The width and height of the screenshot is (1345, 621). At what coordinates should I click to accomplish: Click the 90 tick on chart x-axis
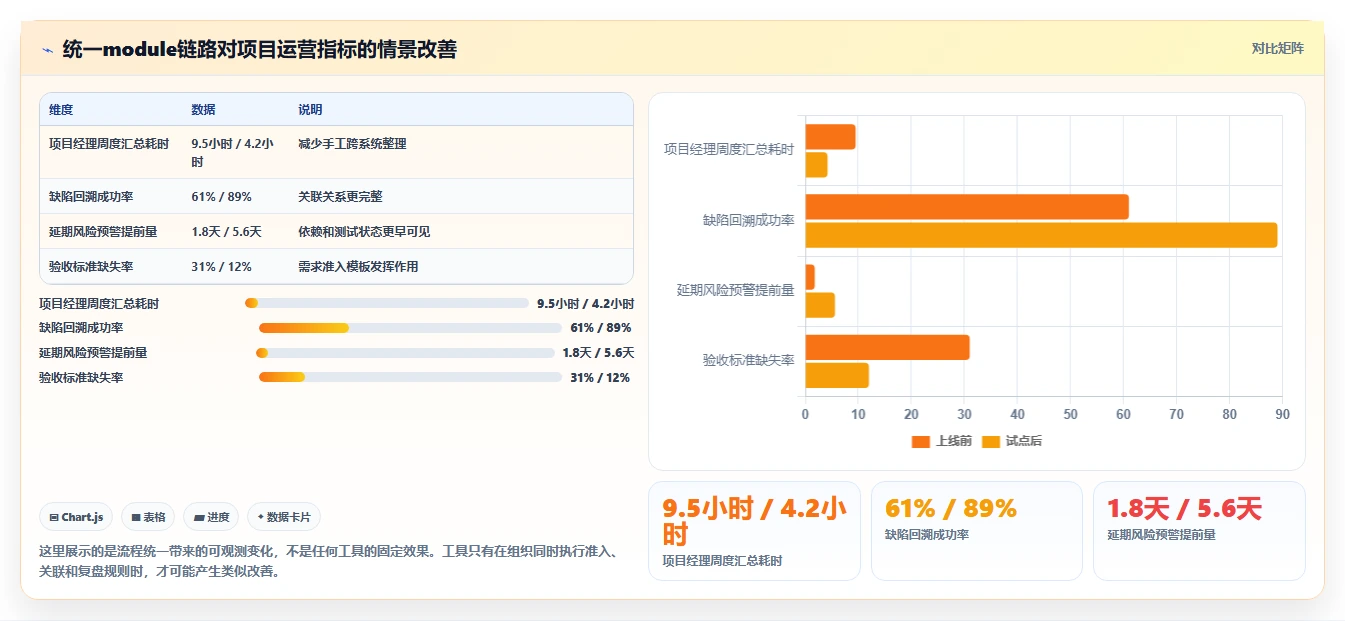pos(1282,414)
